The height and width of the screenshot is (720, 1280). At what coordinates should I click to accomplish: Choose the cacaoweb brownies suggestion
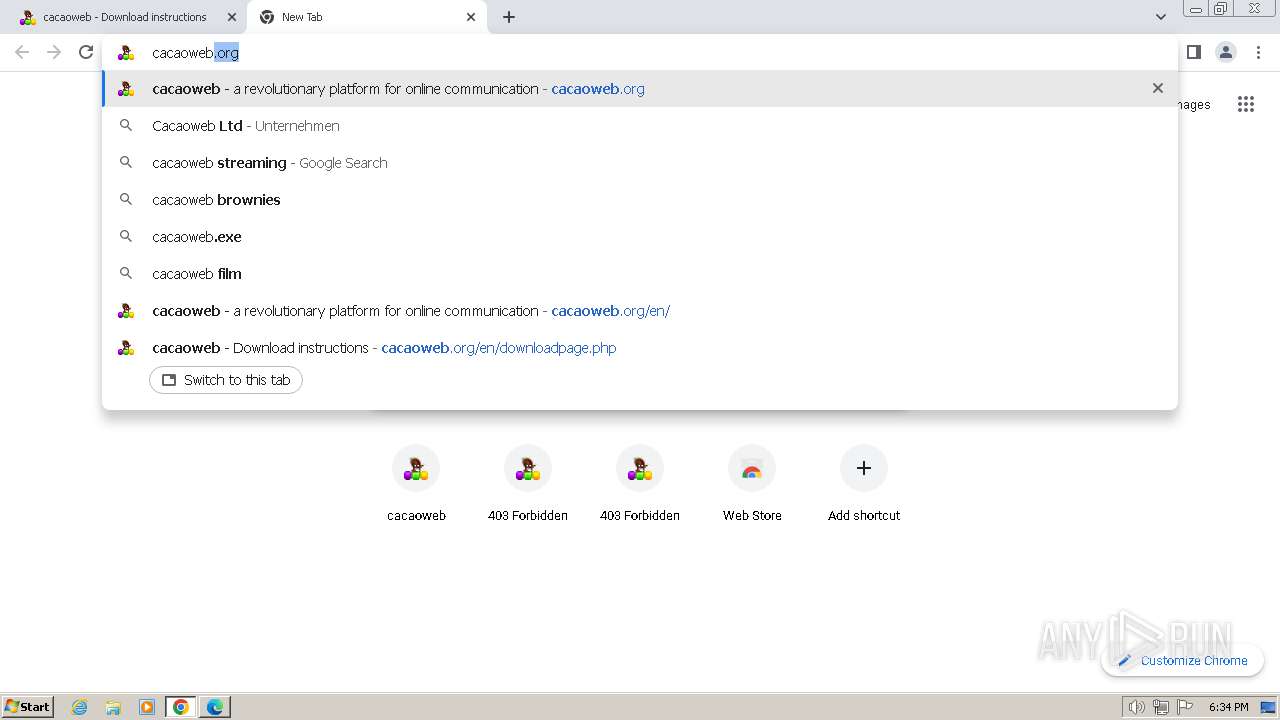(640, 200)
